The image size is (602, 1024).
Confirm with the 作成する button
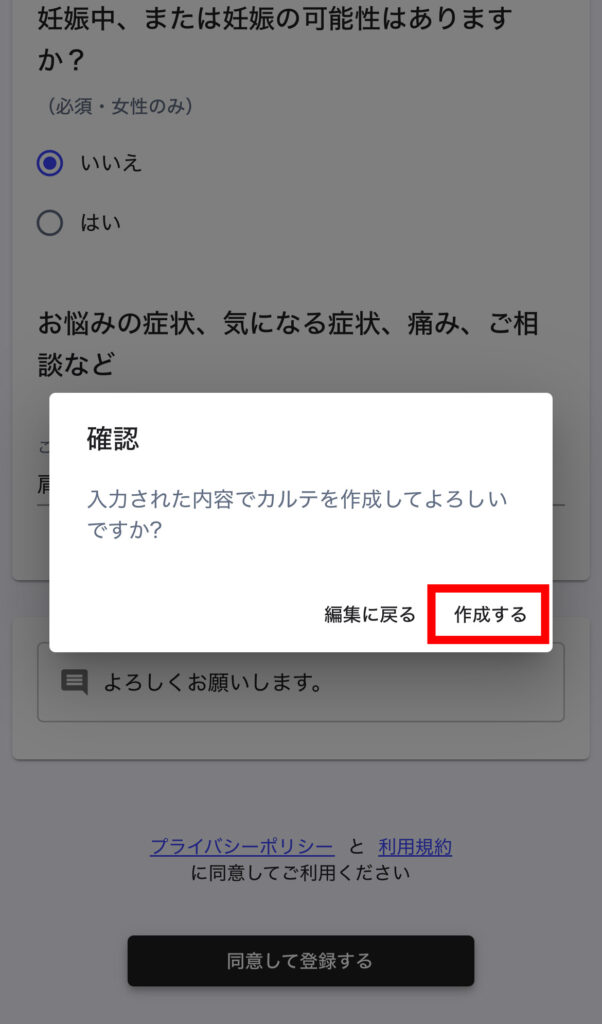pyautogui.click(x=490, y=615)
